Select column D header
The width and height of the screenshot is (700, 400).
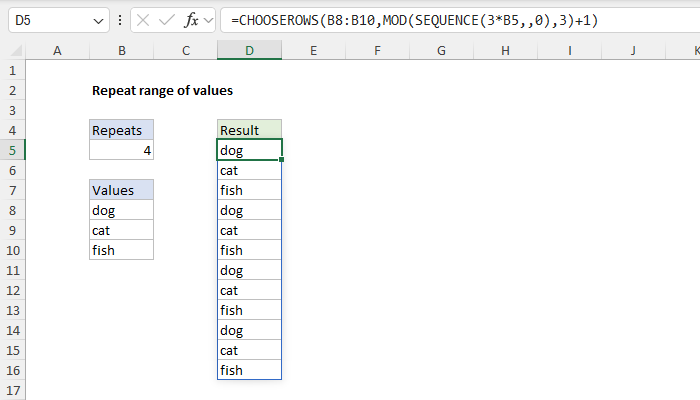[249, 50]
